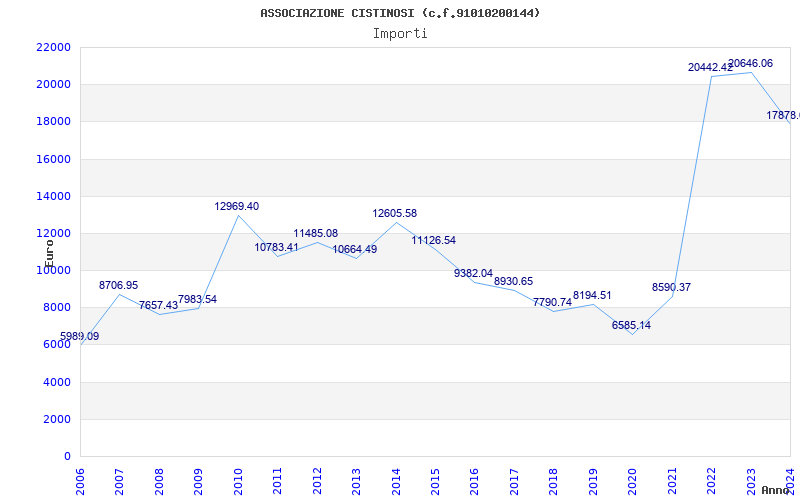Screen dimensions: 800x500
Task: Click the 9382.04 data label for 2016
Action: pos(473,274)
